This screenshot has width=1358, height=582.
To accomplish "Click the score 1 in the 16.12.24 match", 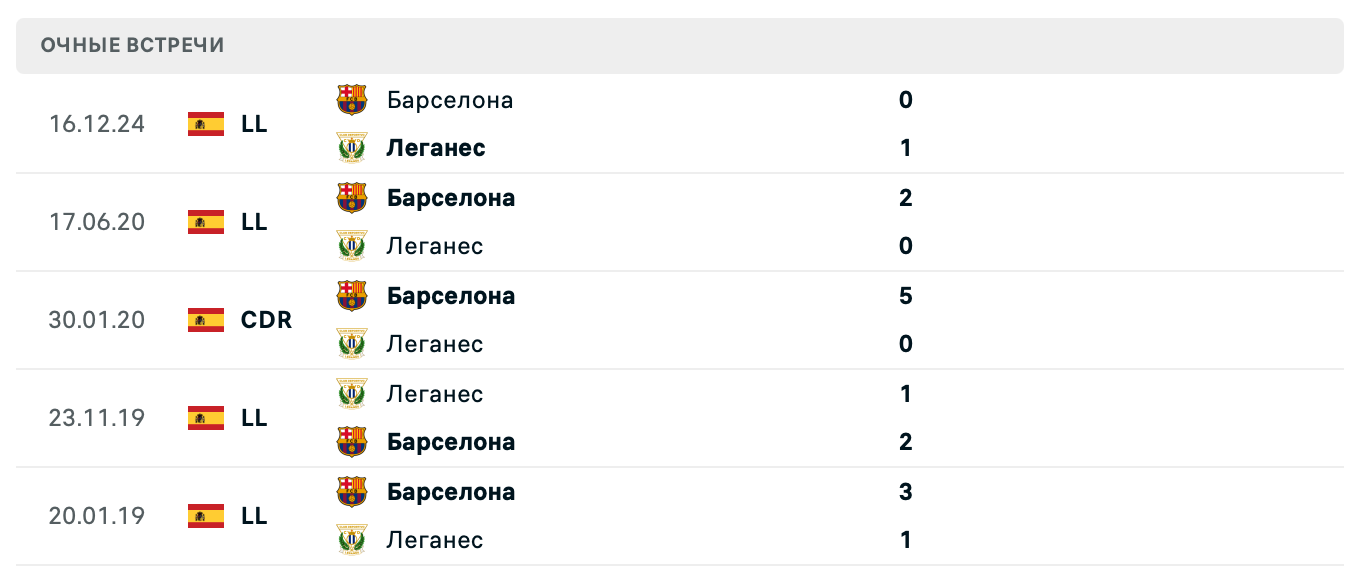I will [905, 146].
